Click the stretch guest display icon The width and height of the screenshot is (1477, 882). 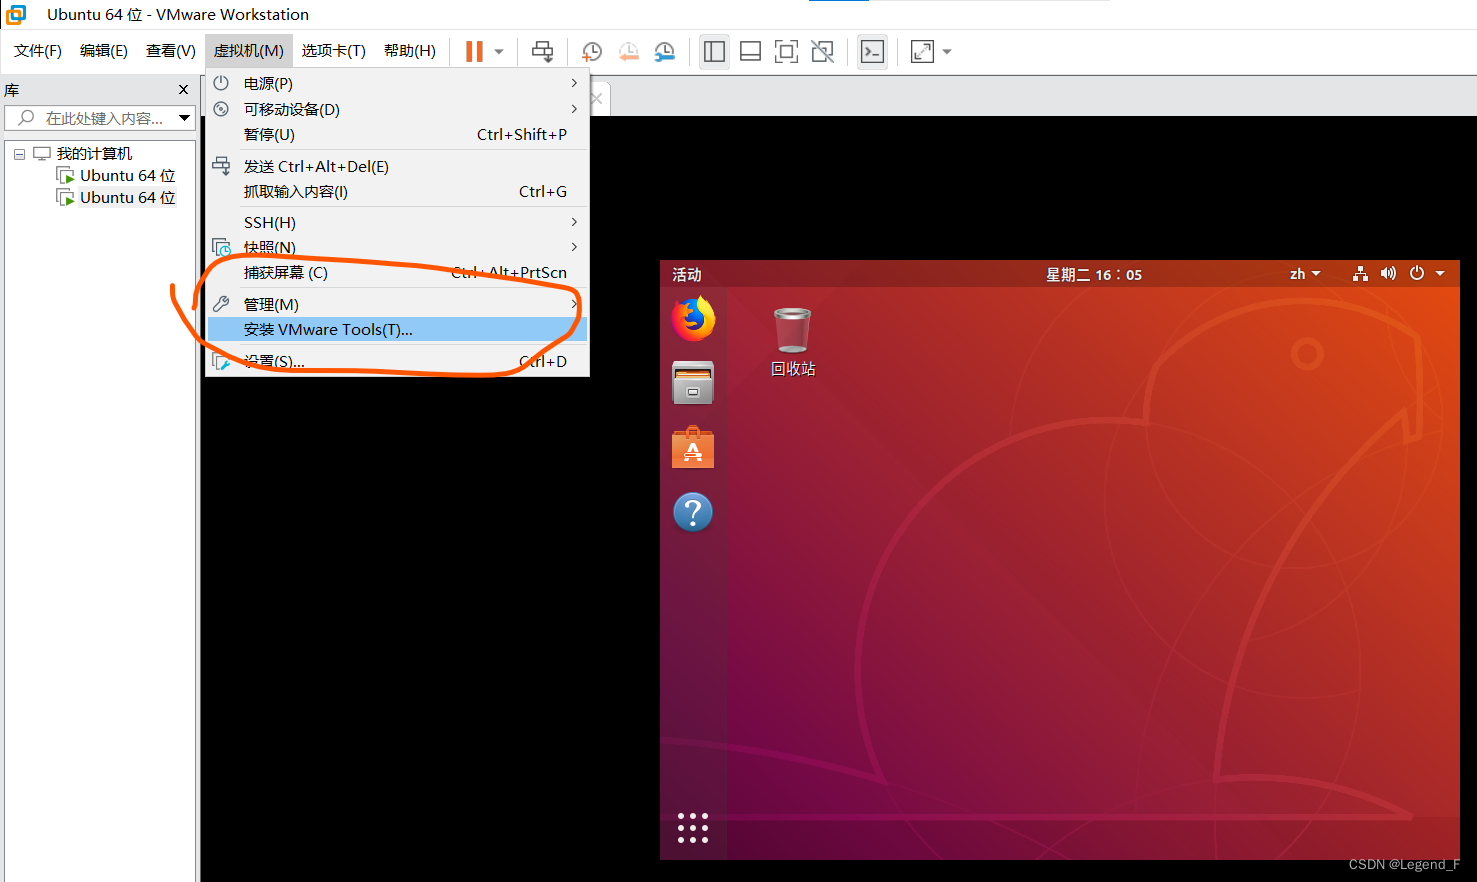tap(922, 51)
